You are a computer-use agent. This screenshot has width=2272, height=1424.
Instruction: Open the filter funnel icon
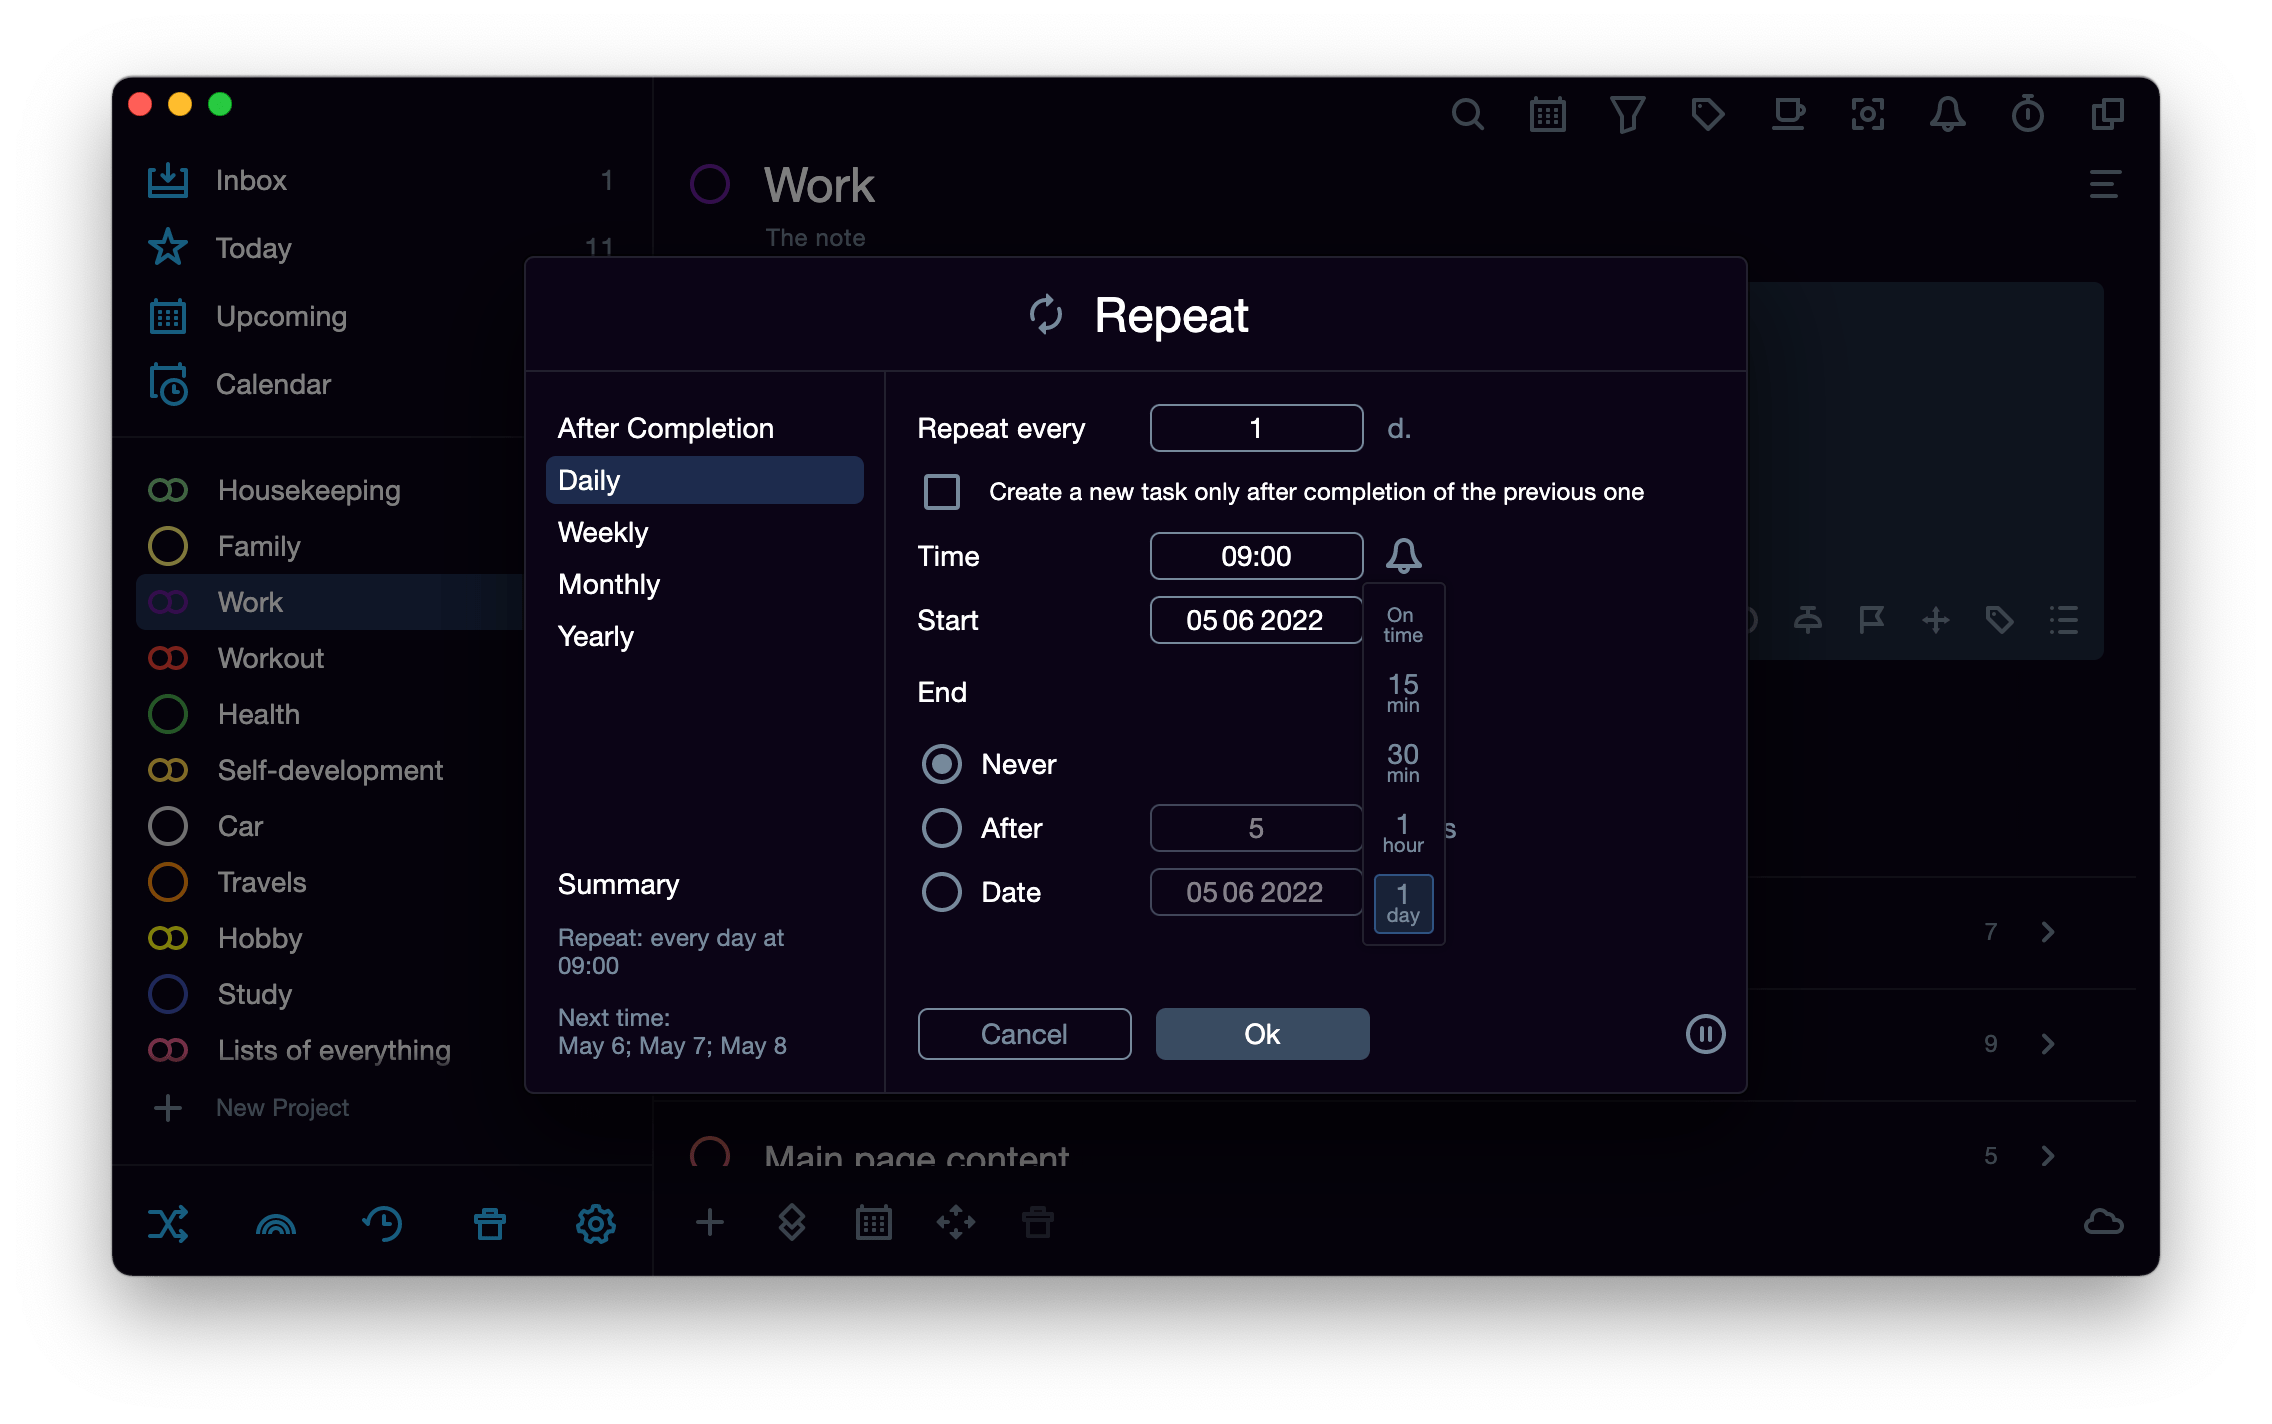[1627, 114]
